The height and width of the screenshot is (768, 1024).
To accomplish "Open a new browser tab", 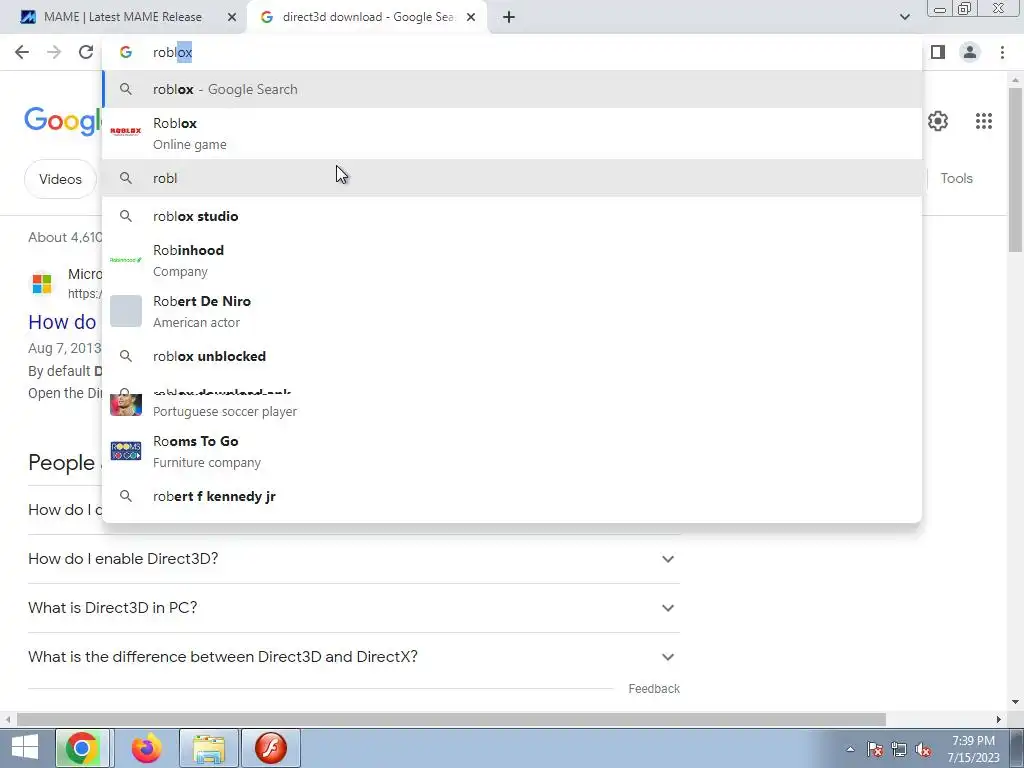I will pyautogui.click(x=509, y=17).
